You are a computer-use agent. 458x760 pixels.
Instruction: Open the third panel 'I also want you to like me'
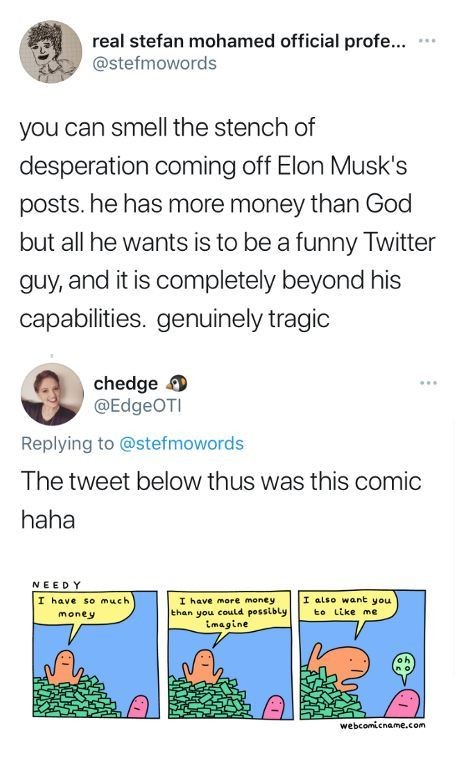362,654
